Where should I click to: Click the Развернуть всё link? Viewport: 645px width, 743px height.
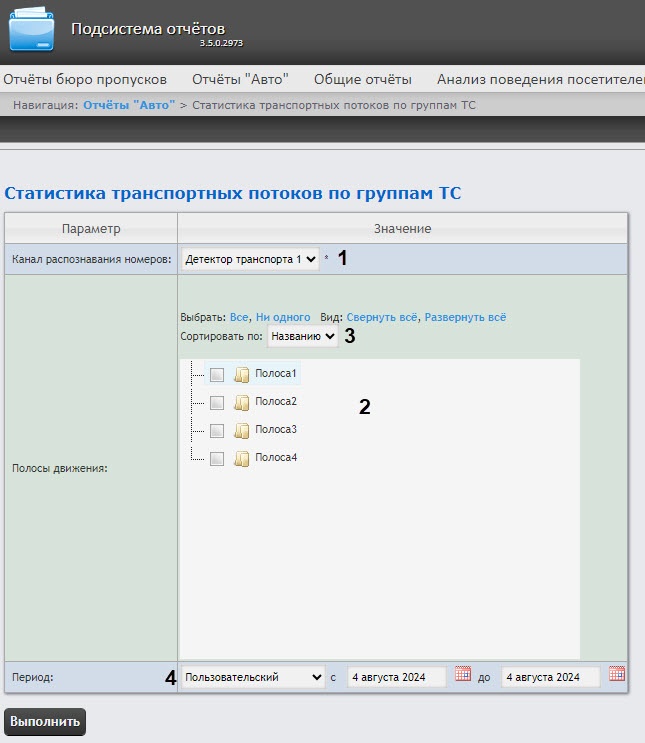[x=465, y=316]
